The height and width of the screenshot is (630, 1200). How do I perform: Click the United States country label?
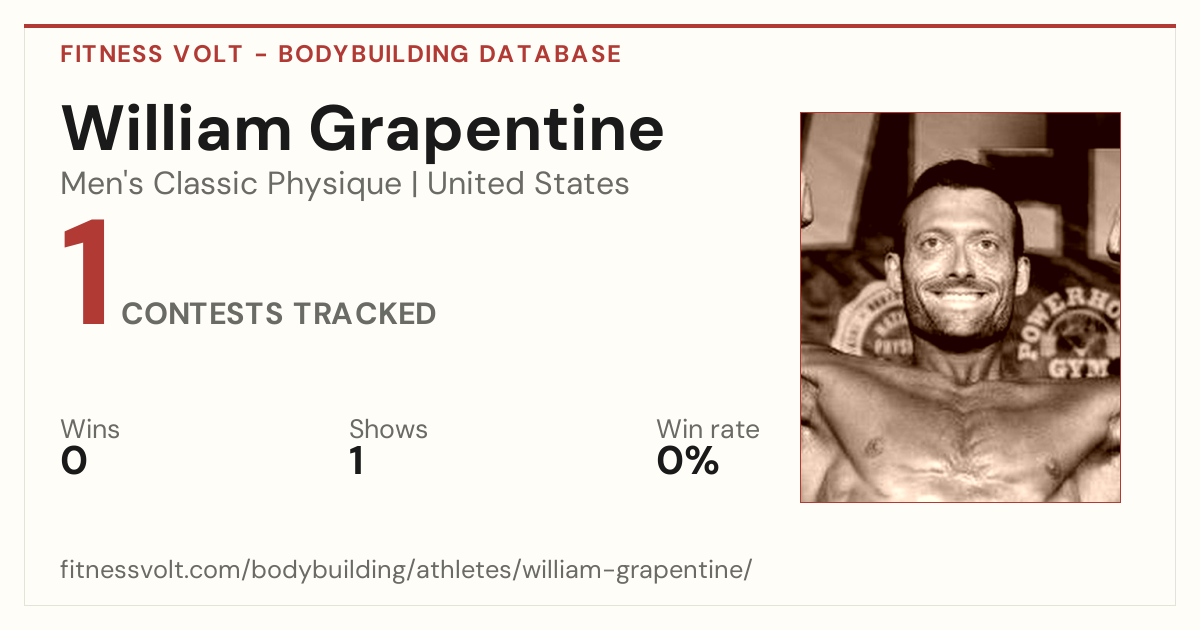pyautogui.click(x=528, y=184)
